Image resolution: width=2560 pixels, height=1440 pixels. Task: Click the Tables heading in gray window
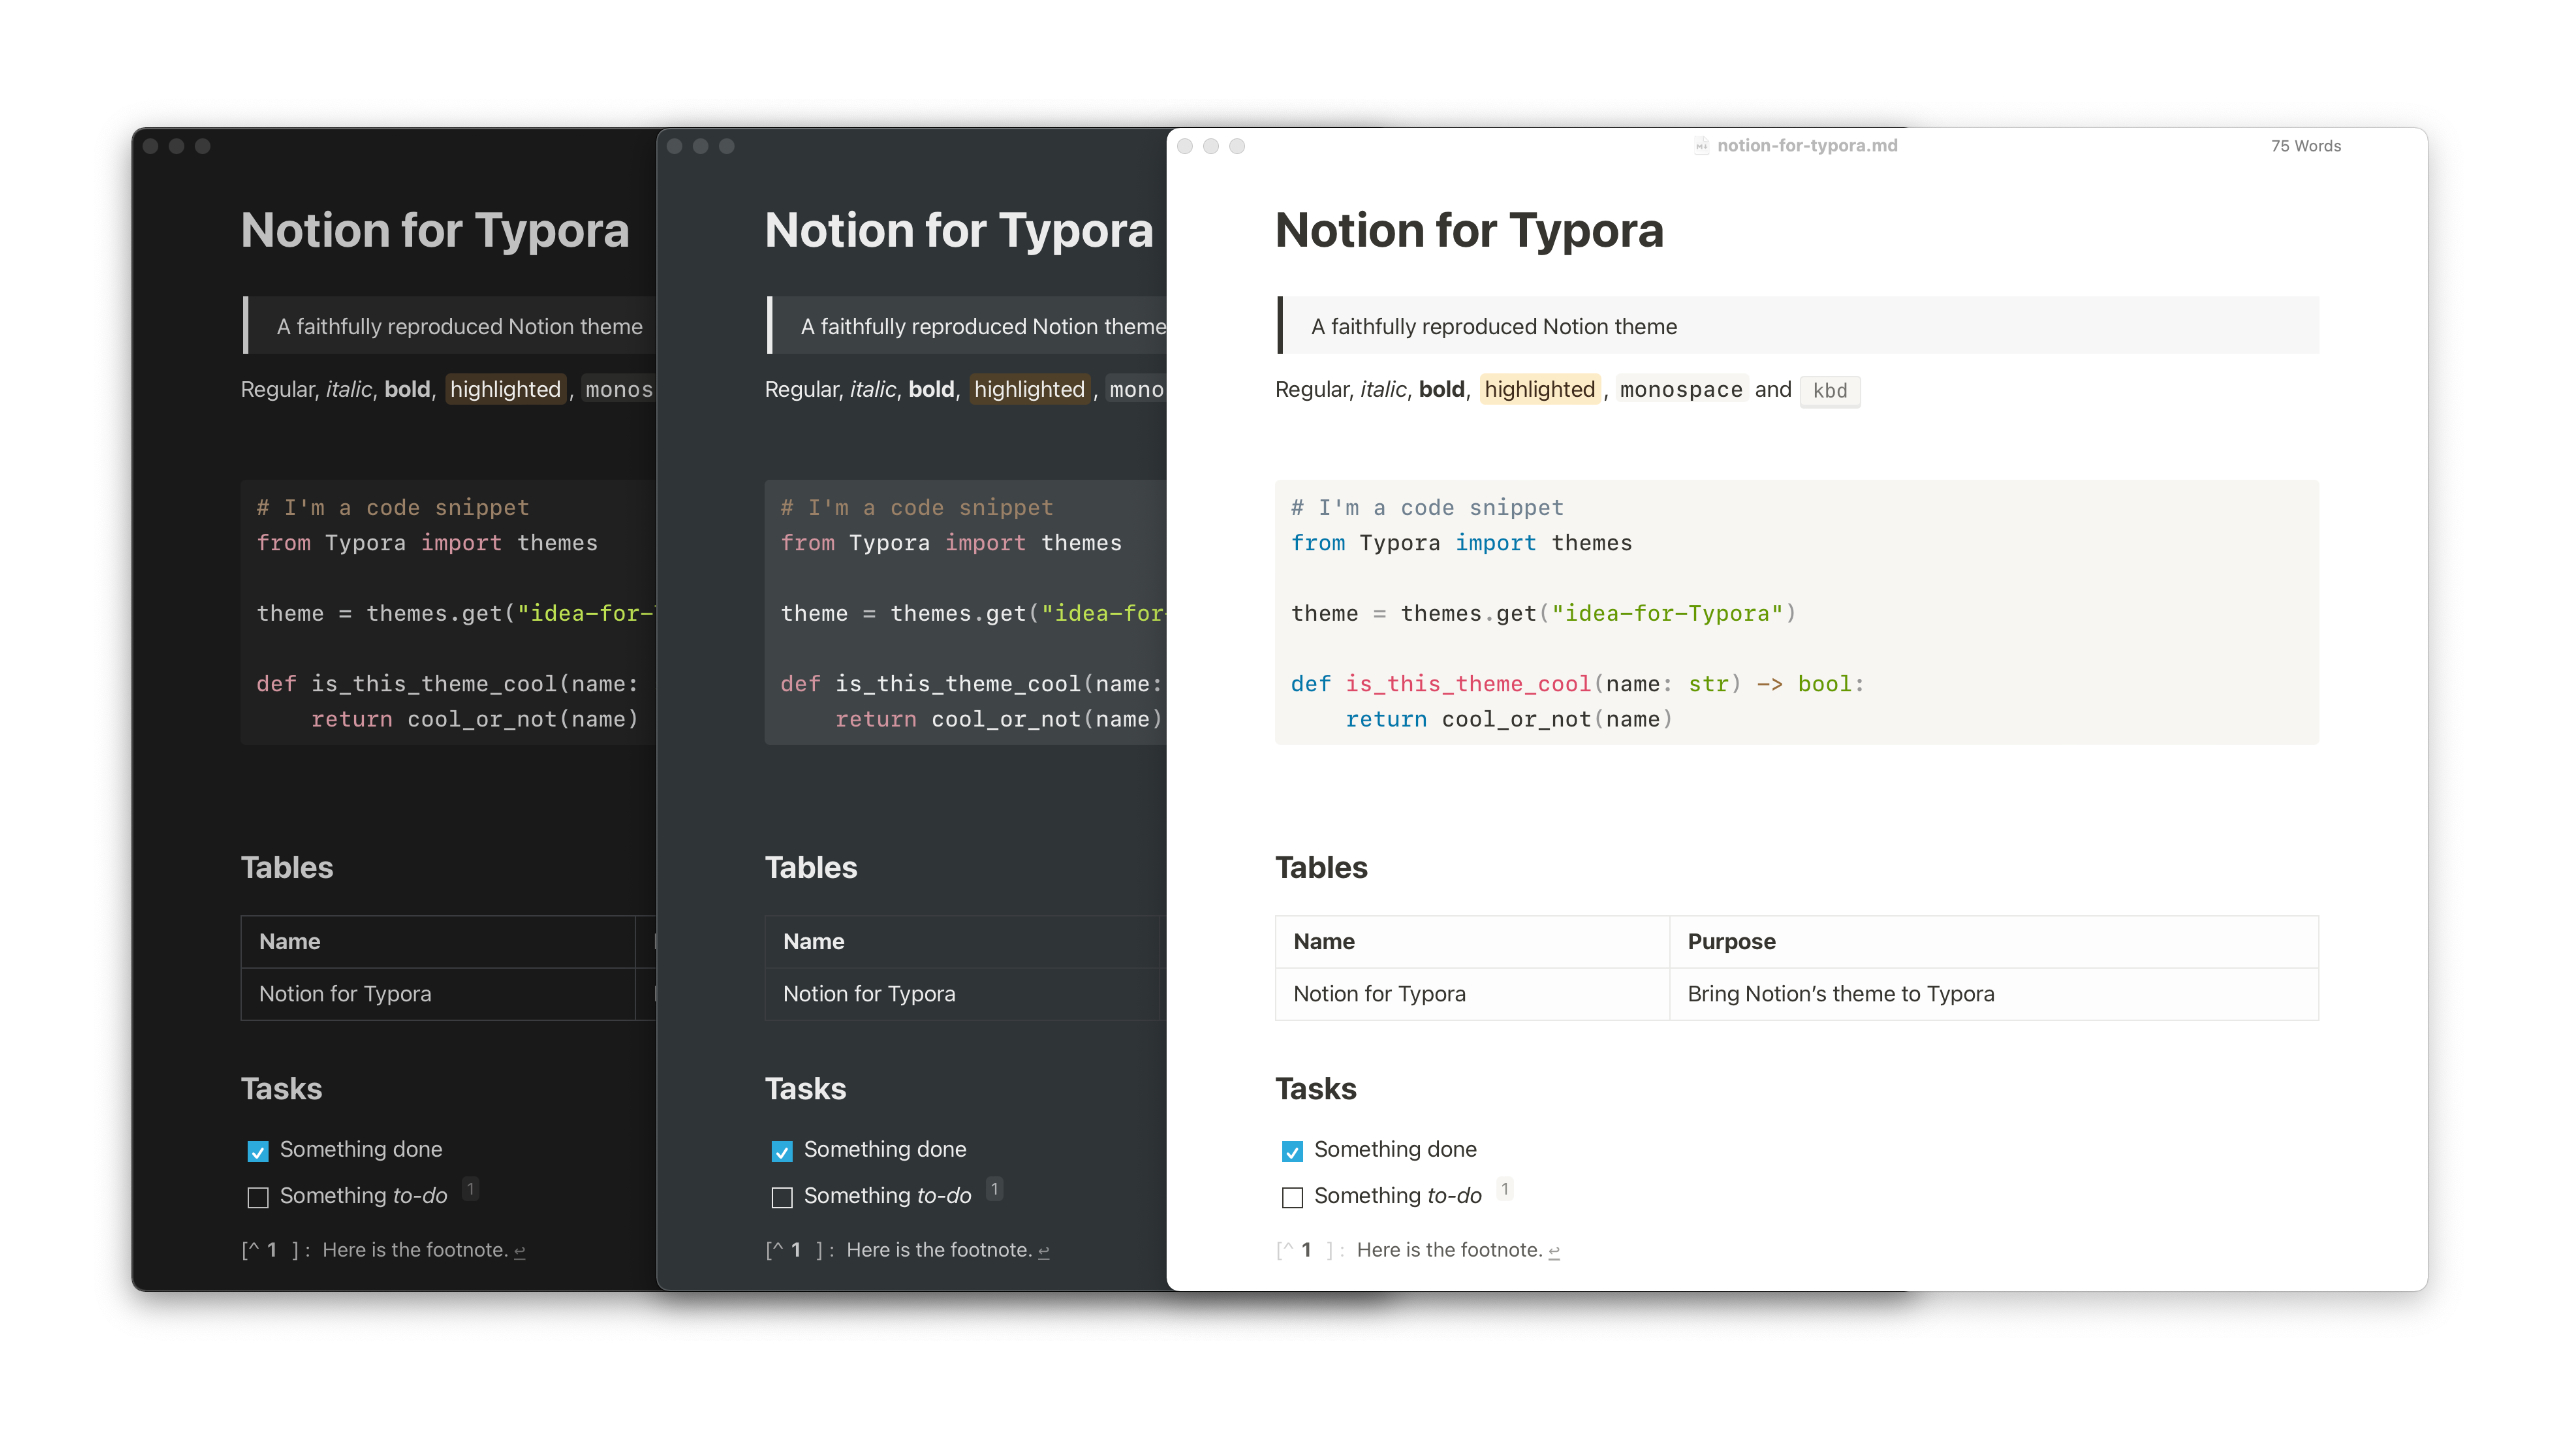(810, 867)
